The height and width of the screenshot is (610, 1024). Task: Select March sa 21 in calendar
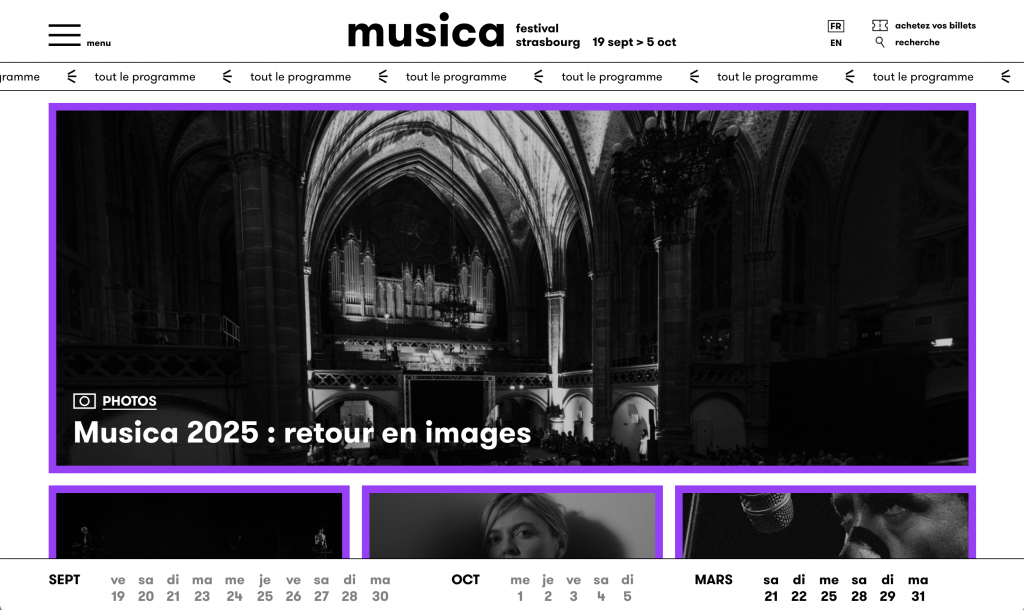pyautogui.click(x=770, y=588)
